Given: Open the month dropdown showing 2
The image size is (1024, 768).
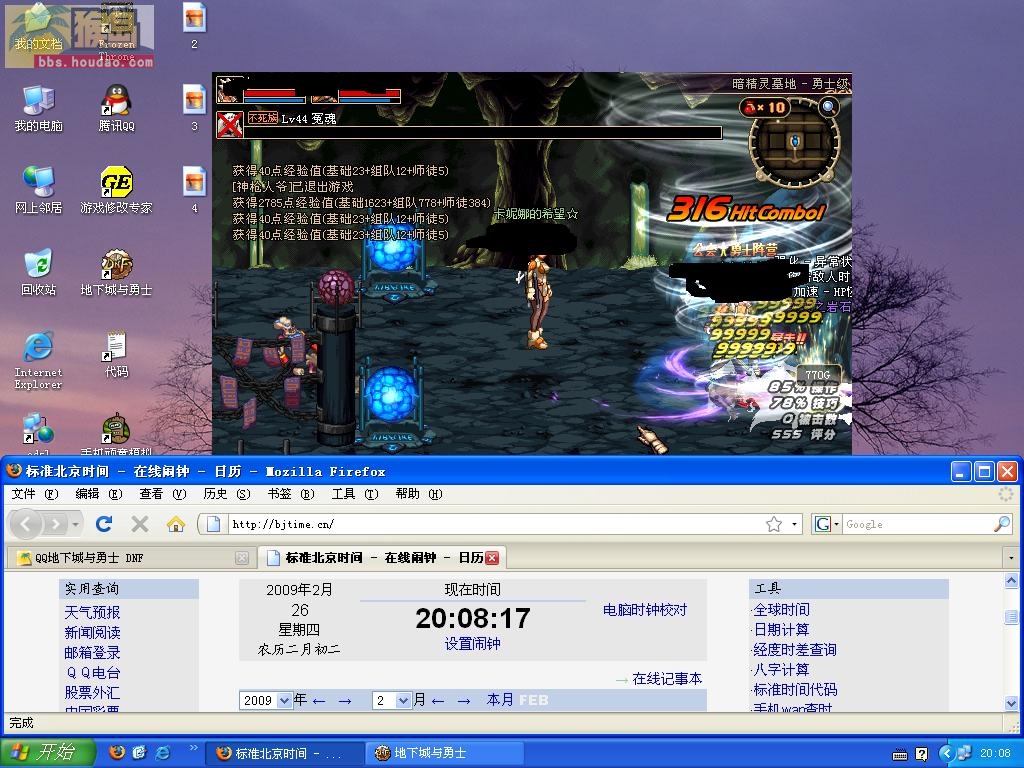Looking at the screenshot, I should [x=404, y=700].
